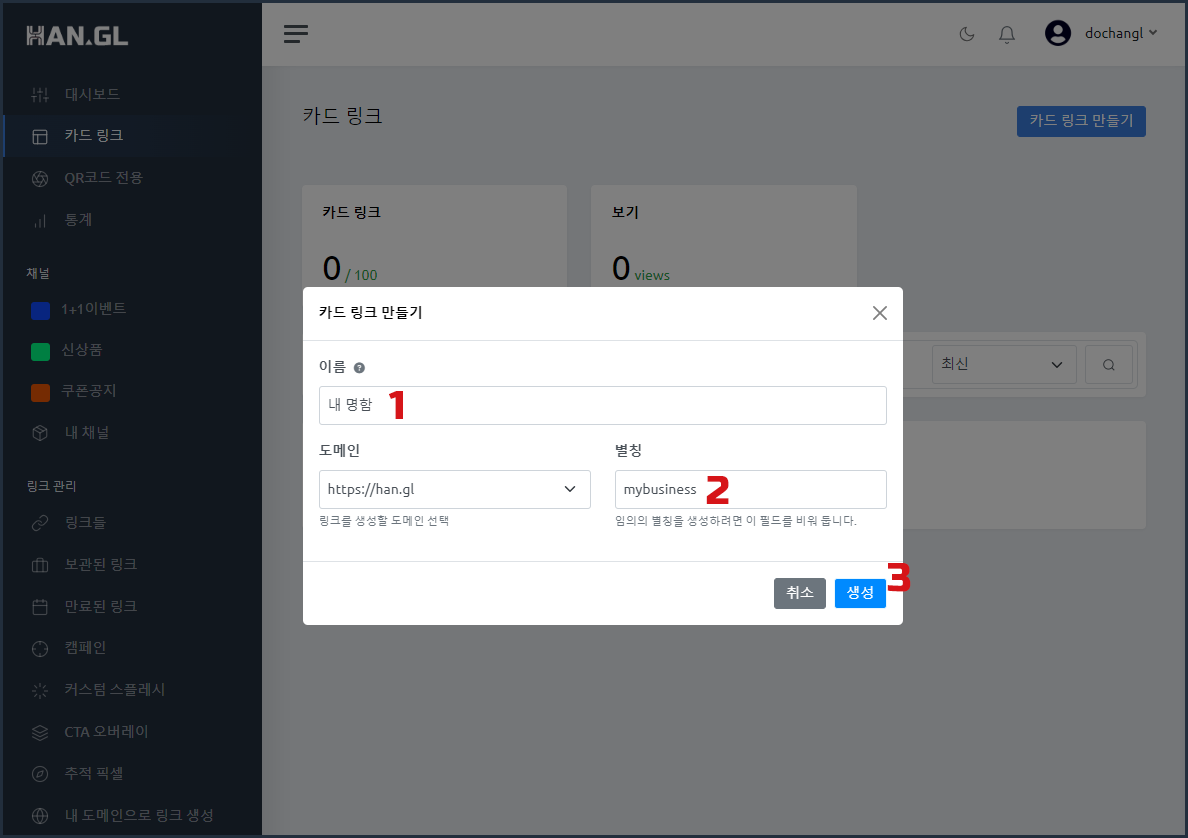Image resolution: width=1188 pixels, height=838 pixels.
Task: Open 대시보드 in the sidebar
Action: (x=92, y=94)
